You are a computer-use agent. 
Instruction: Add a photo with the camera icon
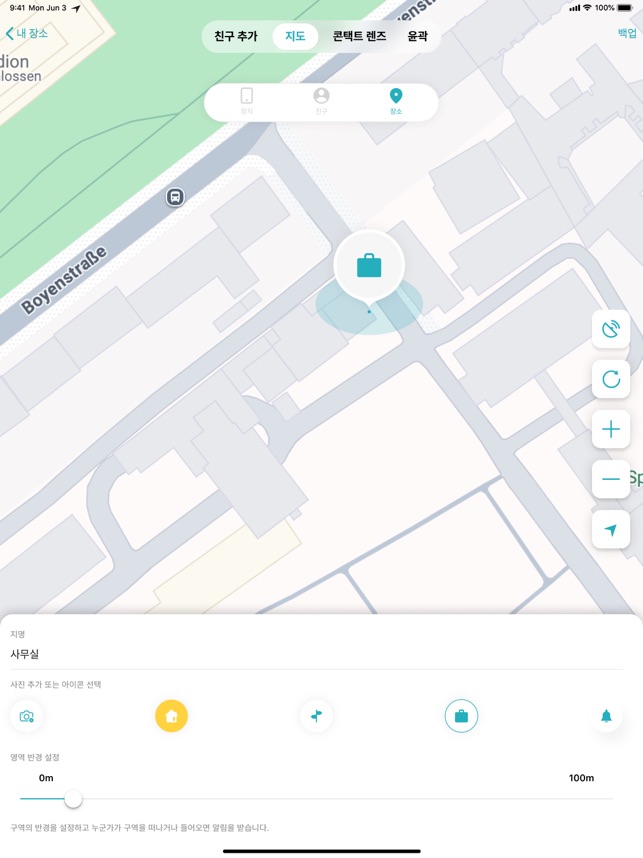pyautogui.click(x=26, y=716)
